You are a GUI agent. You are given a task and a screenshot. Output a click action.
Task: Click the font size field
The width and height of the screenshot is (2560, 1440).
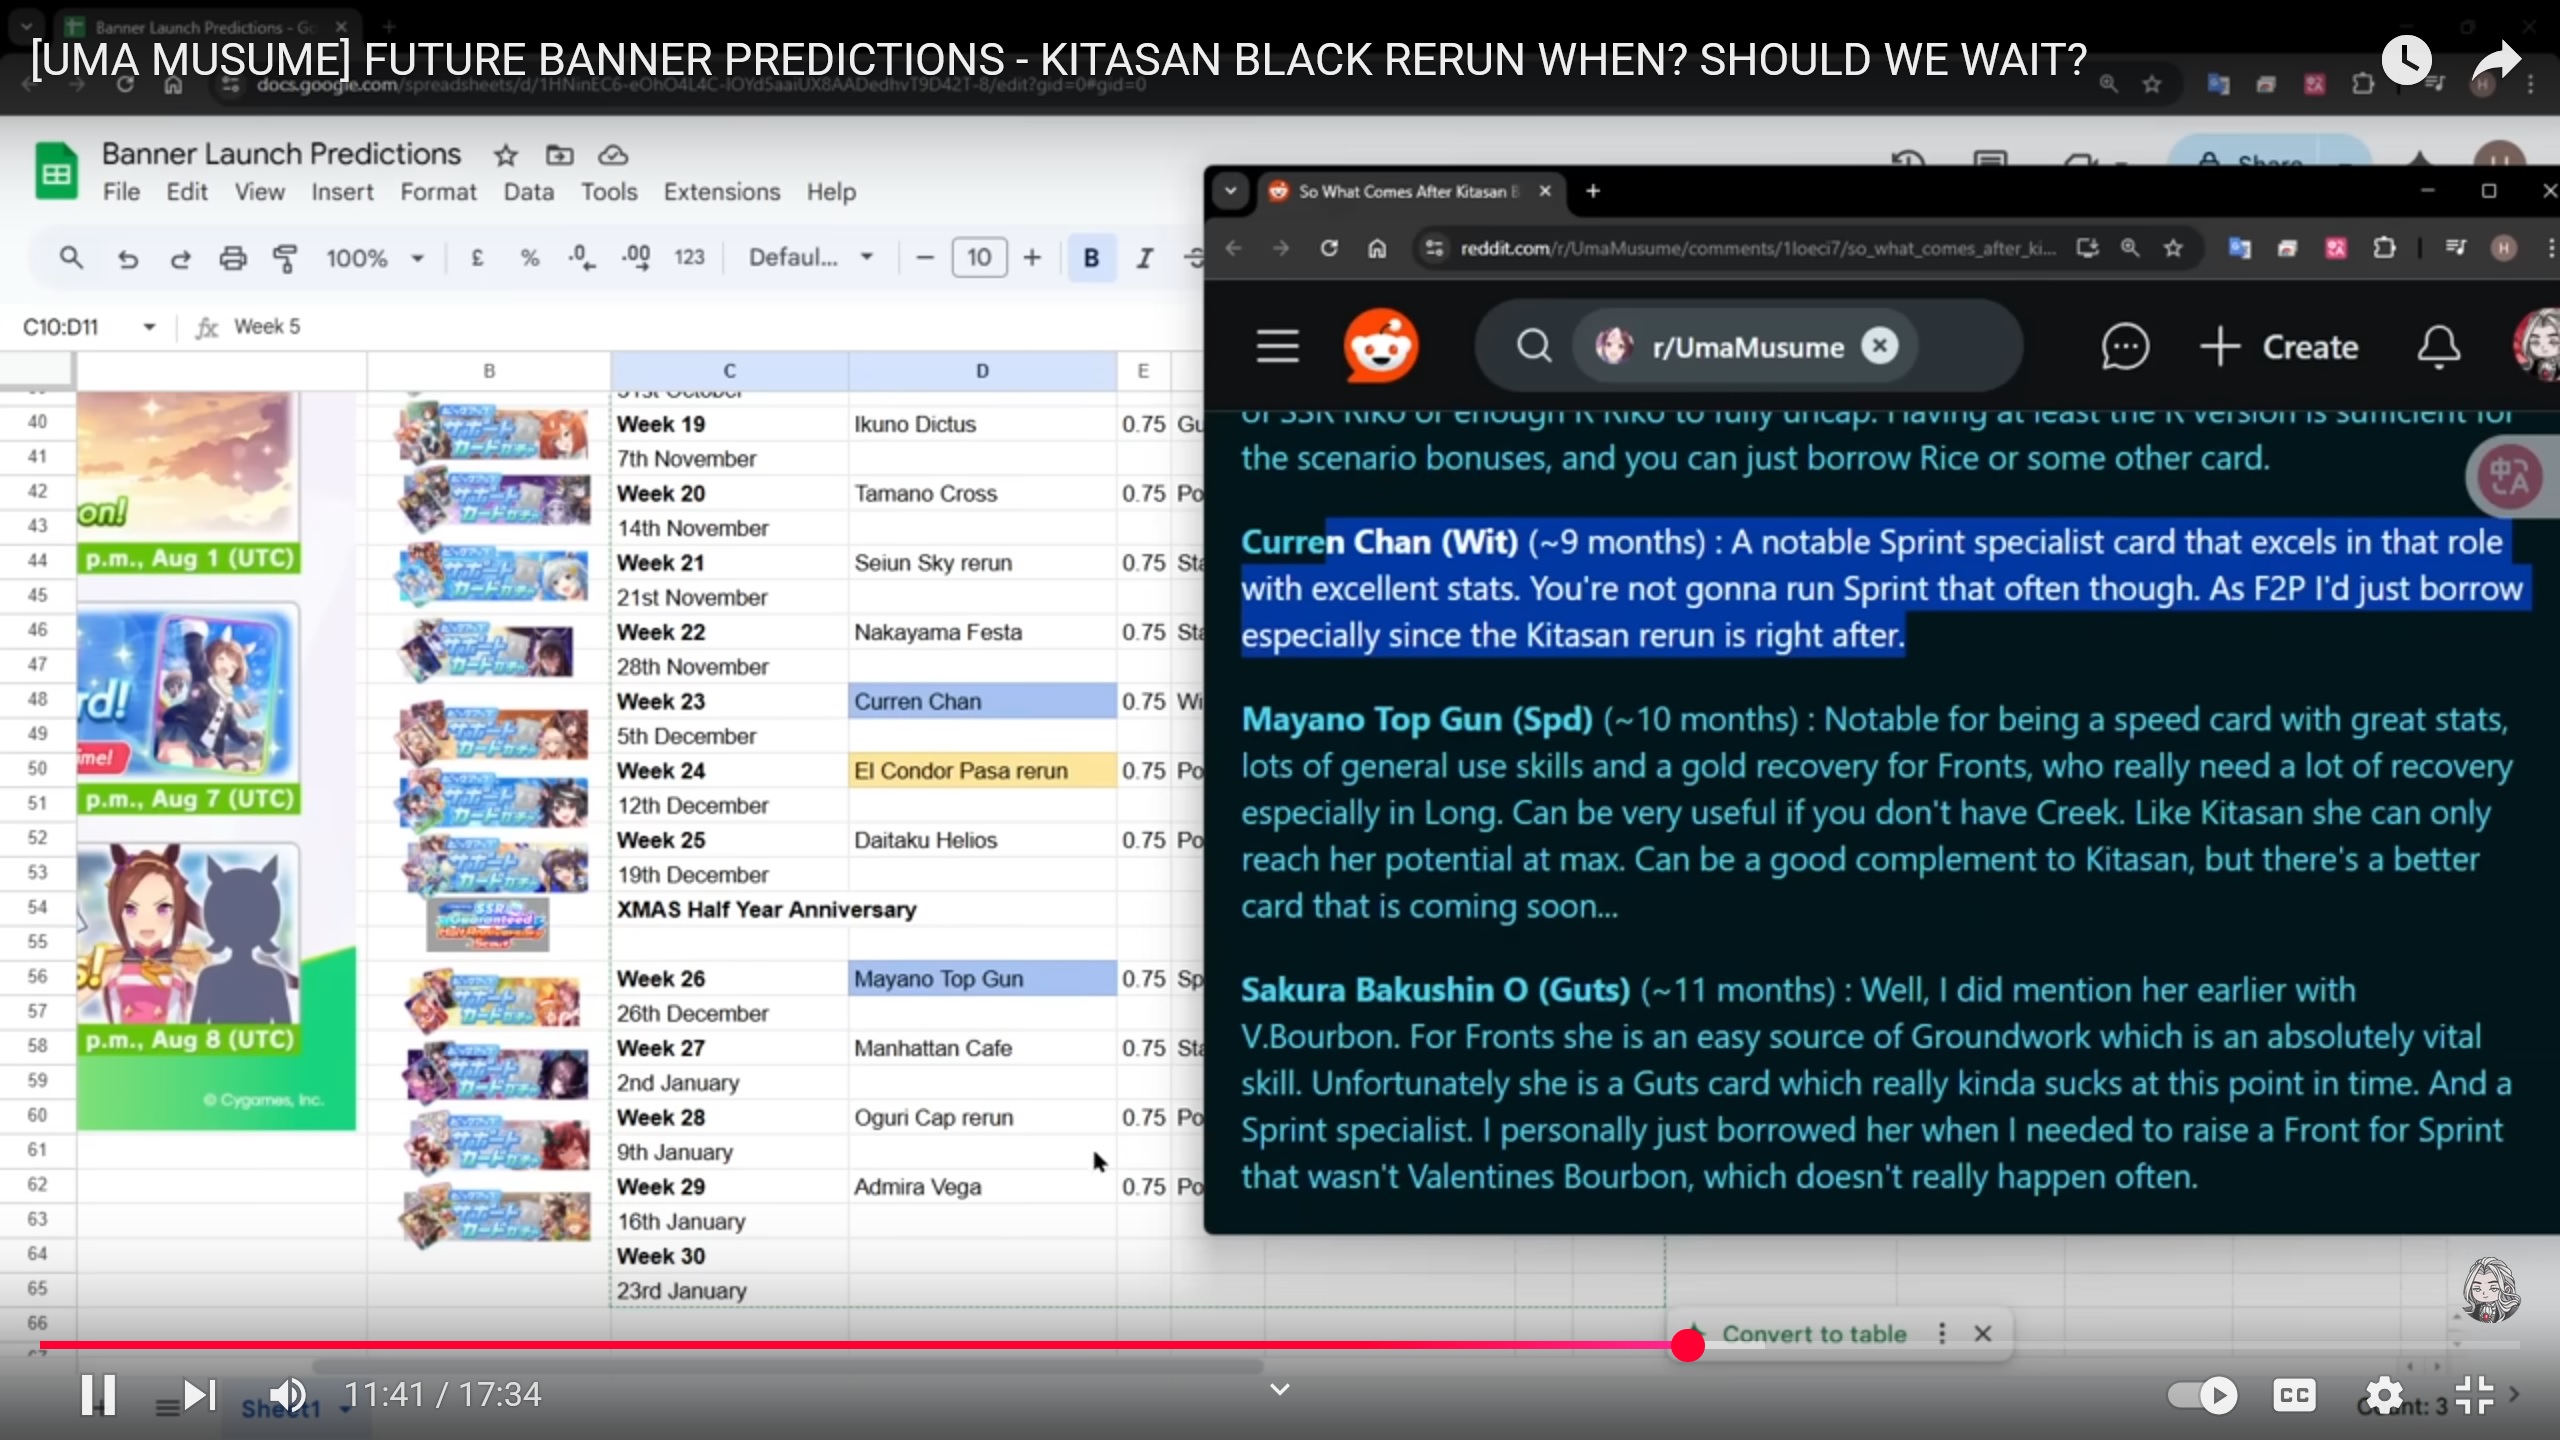[979, 258]
